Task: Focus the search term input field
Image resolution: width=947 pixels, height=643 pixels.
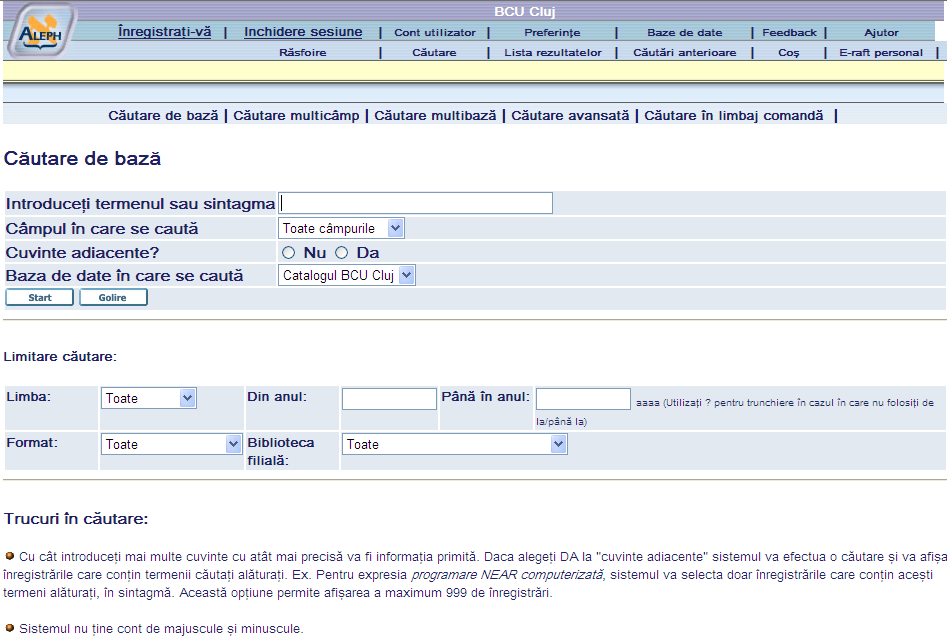Action: pos(416,203)
